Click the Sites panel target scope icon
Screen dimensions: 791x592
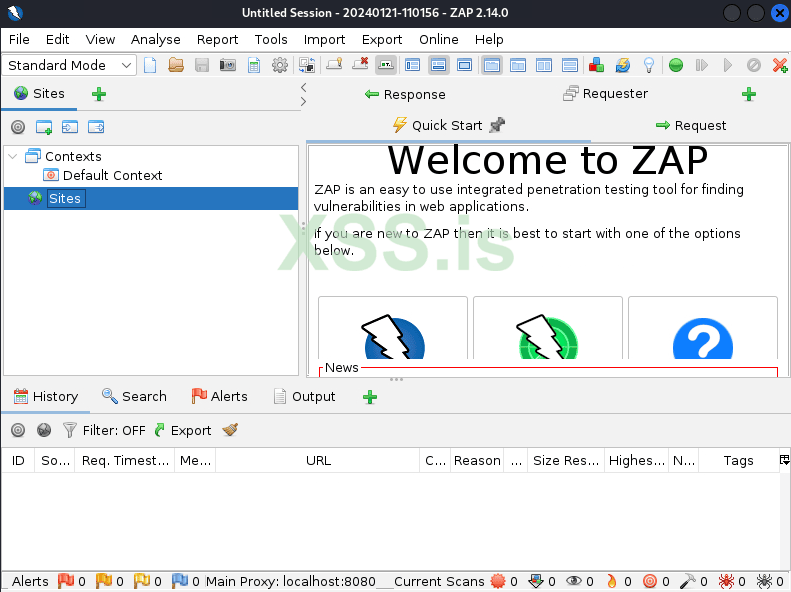coord(18,127)
